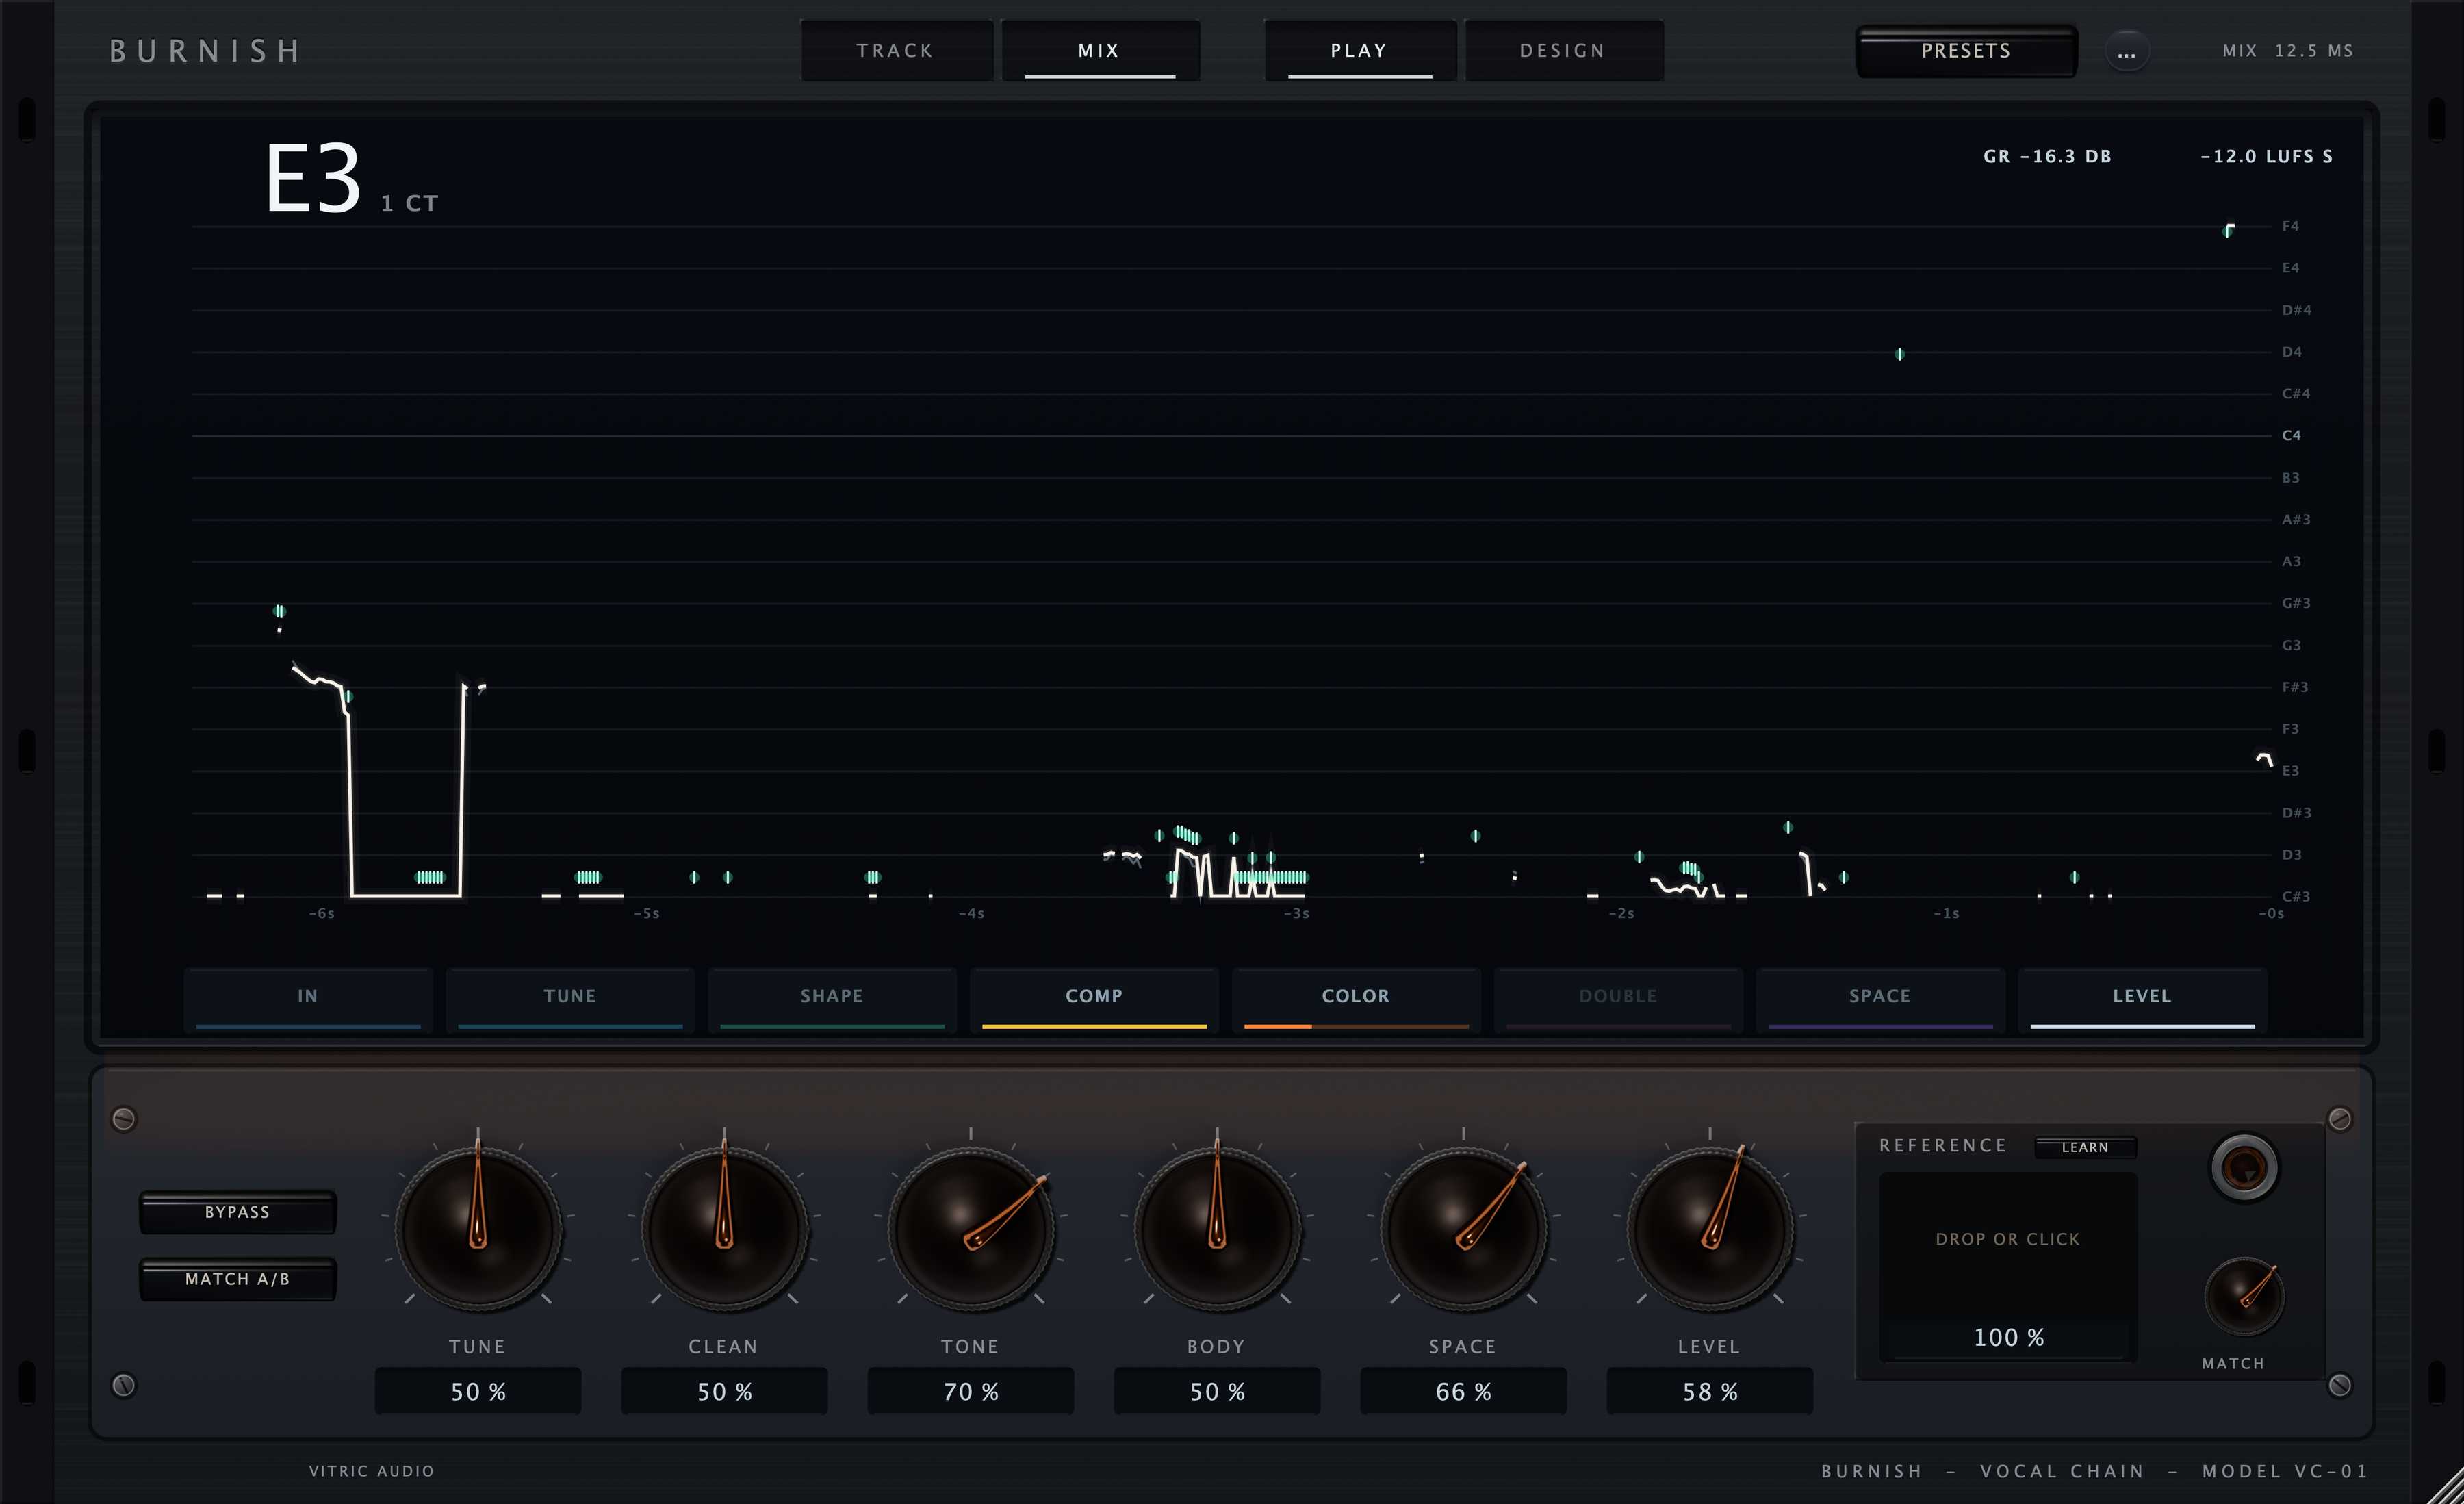Toggle the IN module
2464x1504 pixels.
coord(308,999)
